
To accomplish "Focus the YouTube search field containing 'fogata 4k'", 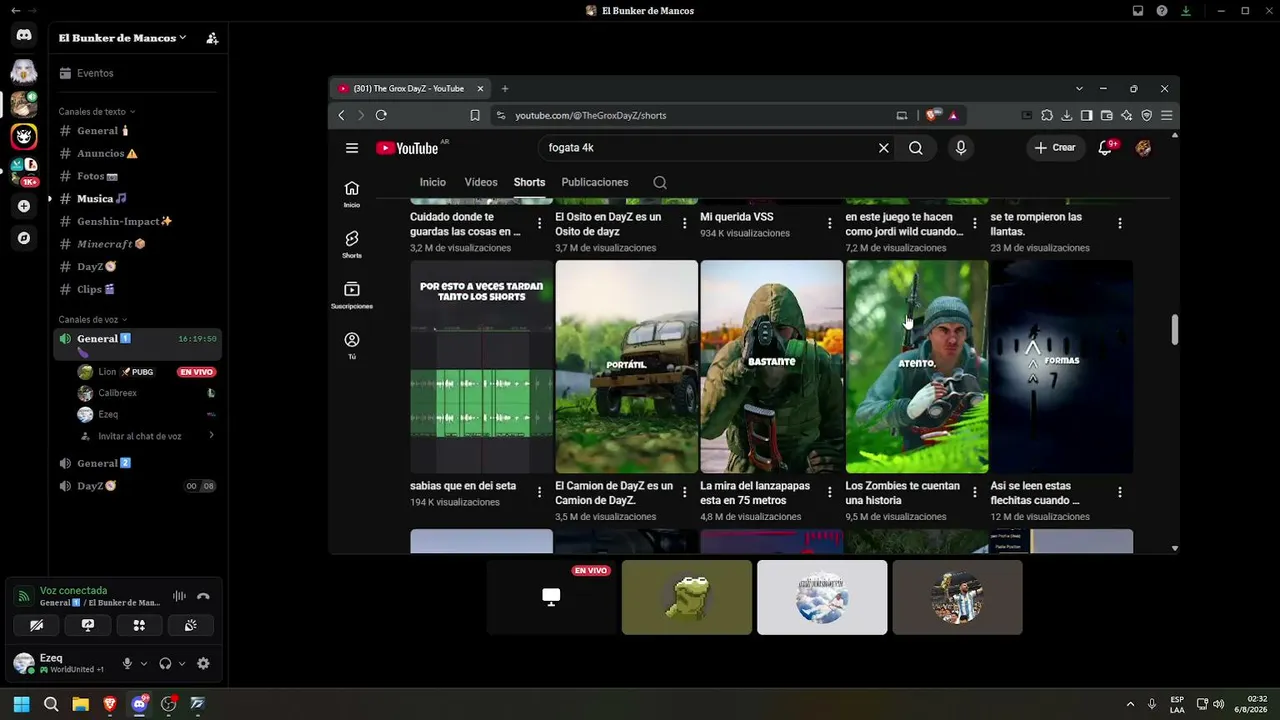I will tap(705, 148).
